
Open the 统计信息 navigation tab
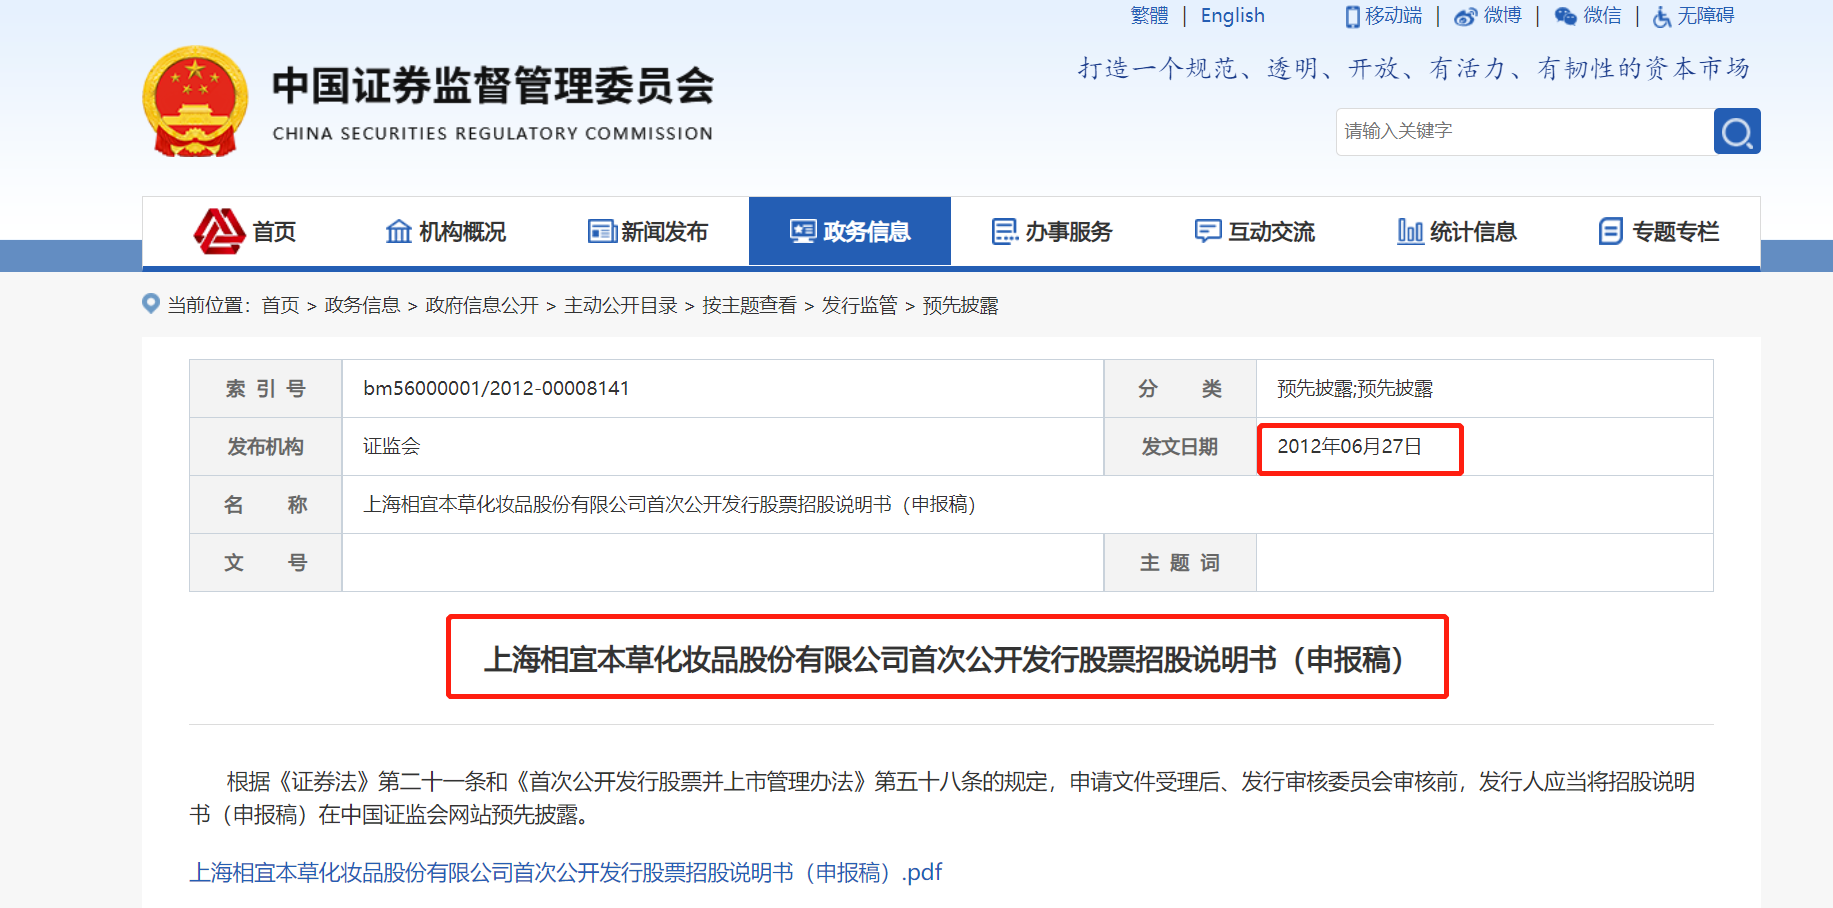(1456, 231)
